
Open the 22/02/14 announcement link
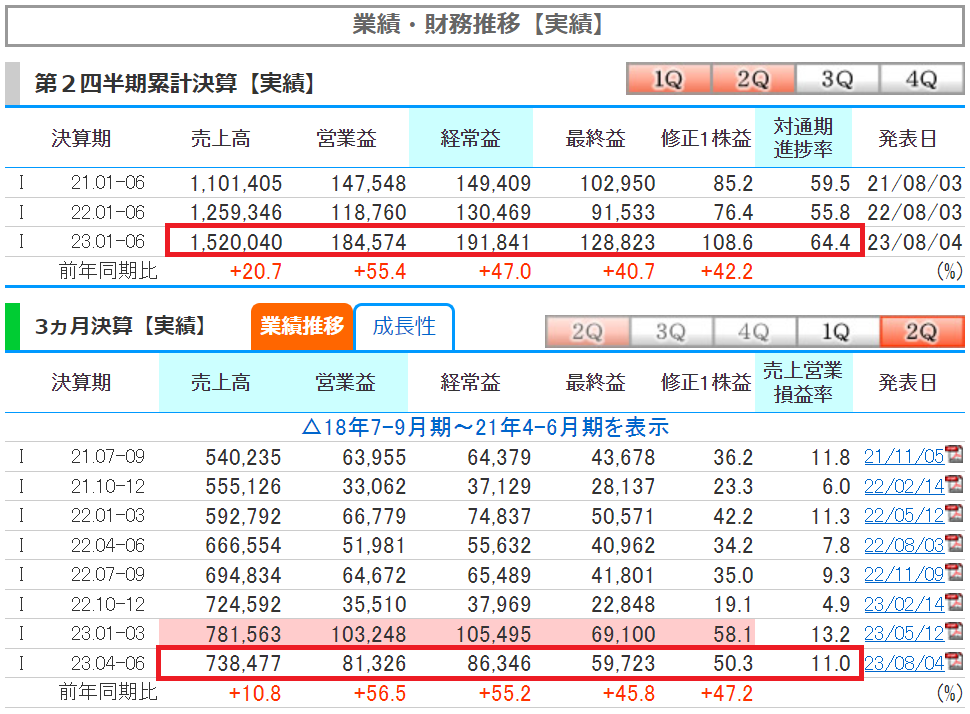click(x=904, y=486)
